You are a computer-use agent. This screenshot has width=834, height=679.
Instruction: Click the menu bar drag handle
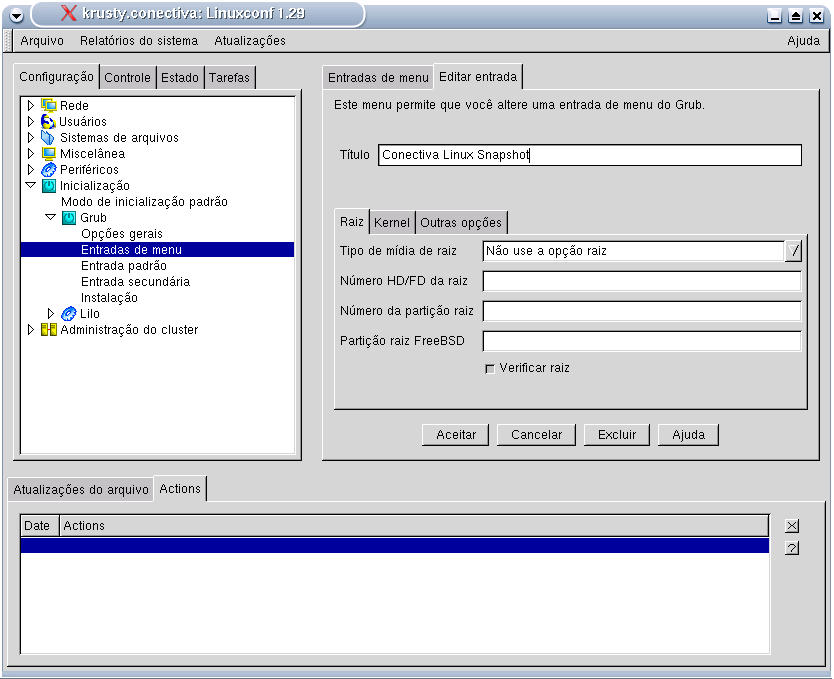(7, 41)
